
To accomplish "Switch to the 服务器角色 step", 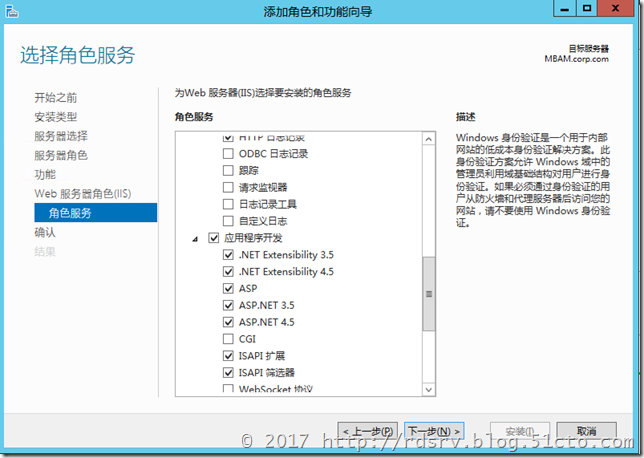I will tap(61, 155).
